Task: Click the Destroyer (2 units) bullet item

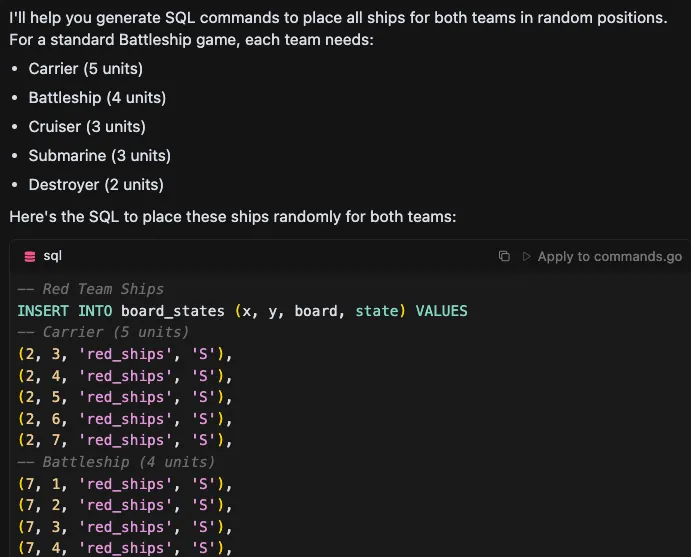Action: pos(96,185)
